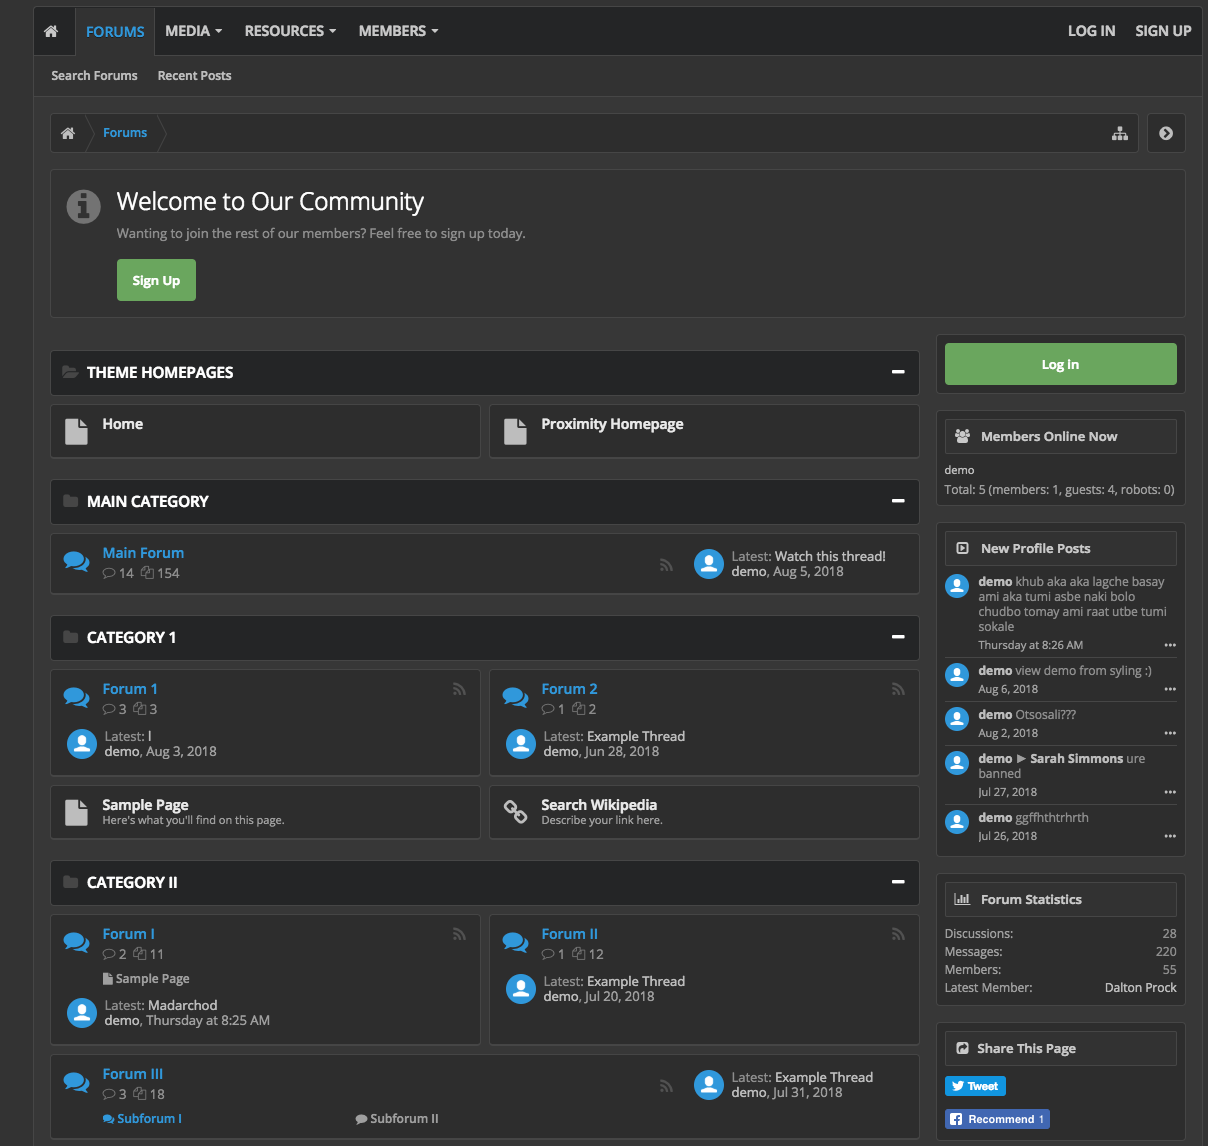
Task: Open the Resources dropdown menu
Action: (290, 31)
